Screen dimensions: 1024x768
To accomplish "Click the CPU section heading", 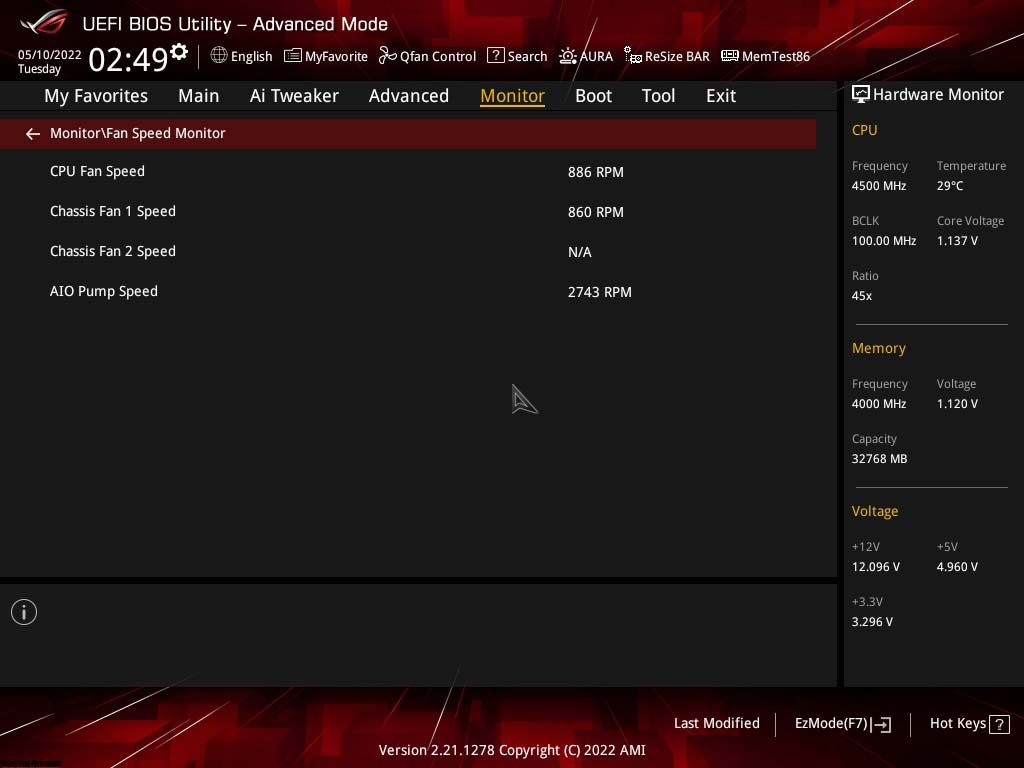I will (864, 130).
